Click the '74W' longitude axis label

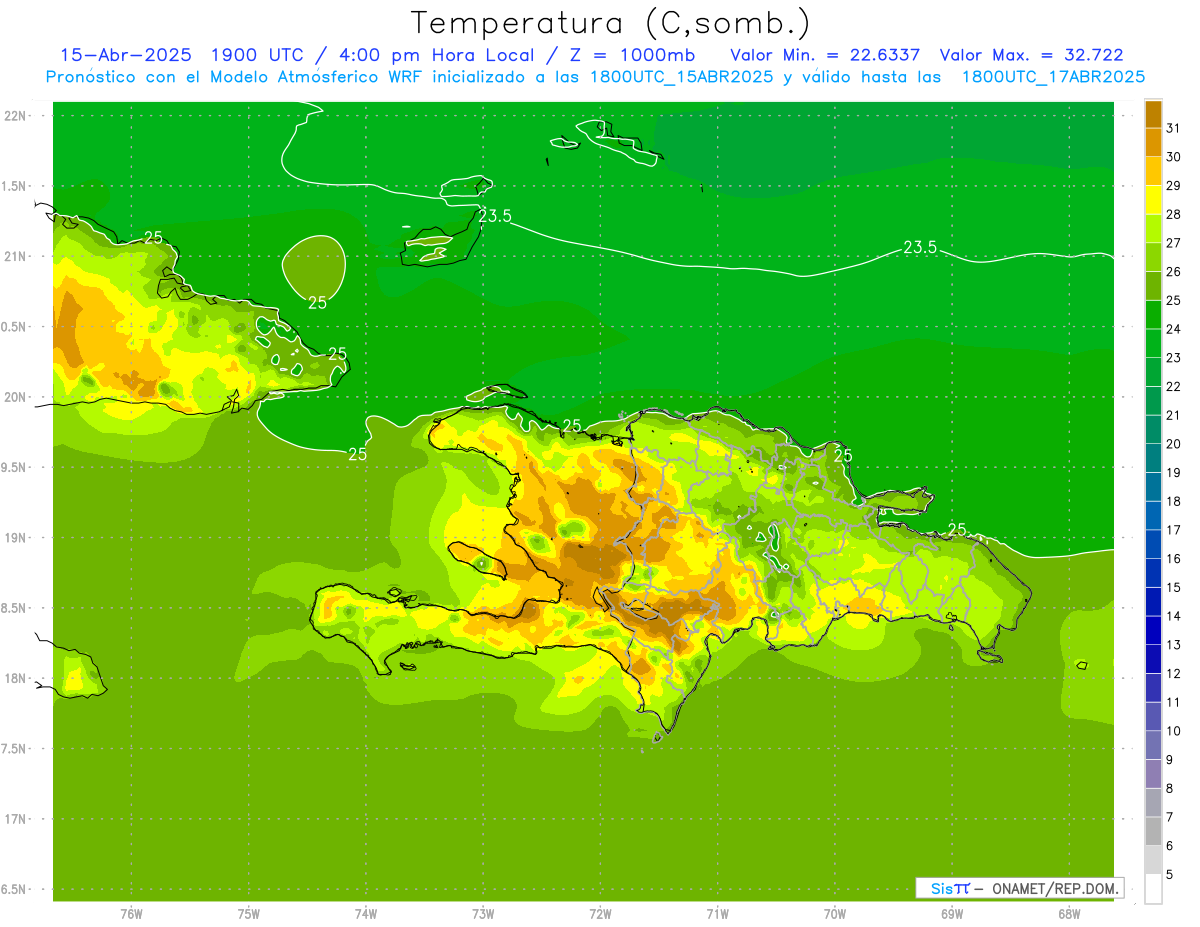pyautogui.click(x=366, y=913)
